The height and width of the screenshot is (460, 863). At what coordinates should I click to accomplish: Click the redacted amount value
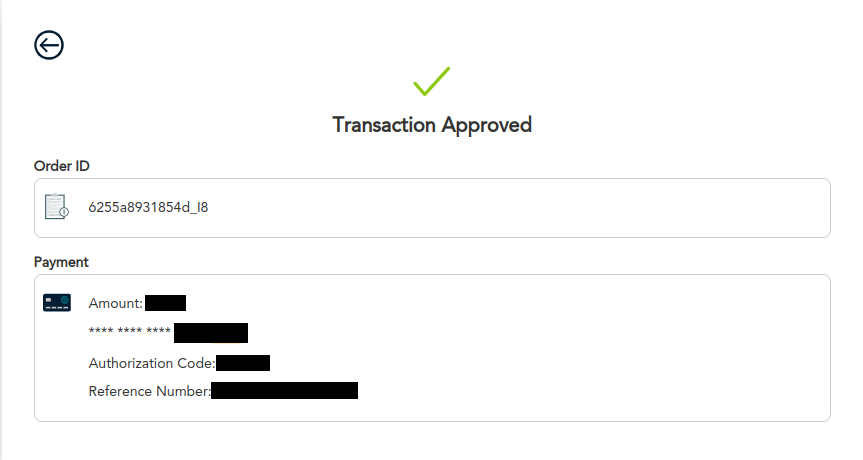click(x=166, y=303)
